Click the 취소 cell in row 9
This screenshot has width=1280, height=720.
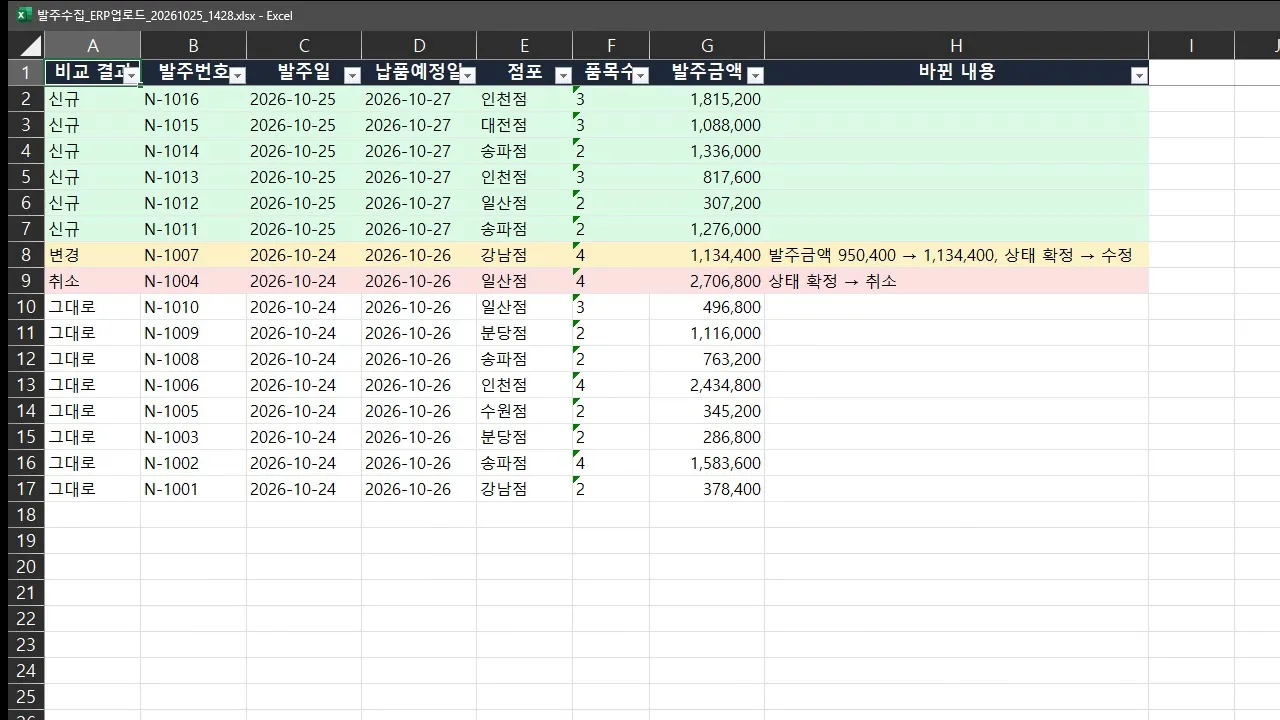click(93, 281)
